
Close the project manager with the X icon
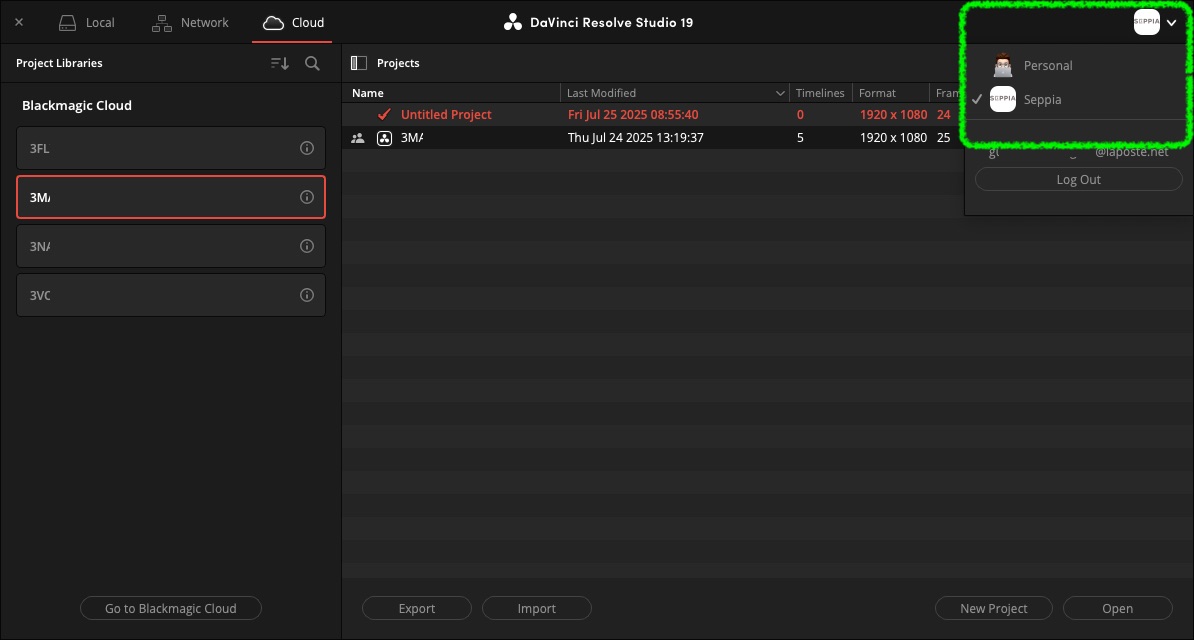click(x=19, y=22)
